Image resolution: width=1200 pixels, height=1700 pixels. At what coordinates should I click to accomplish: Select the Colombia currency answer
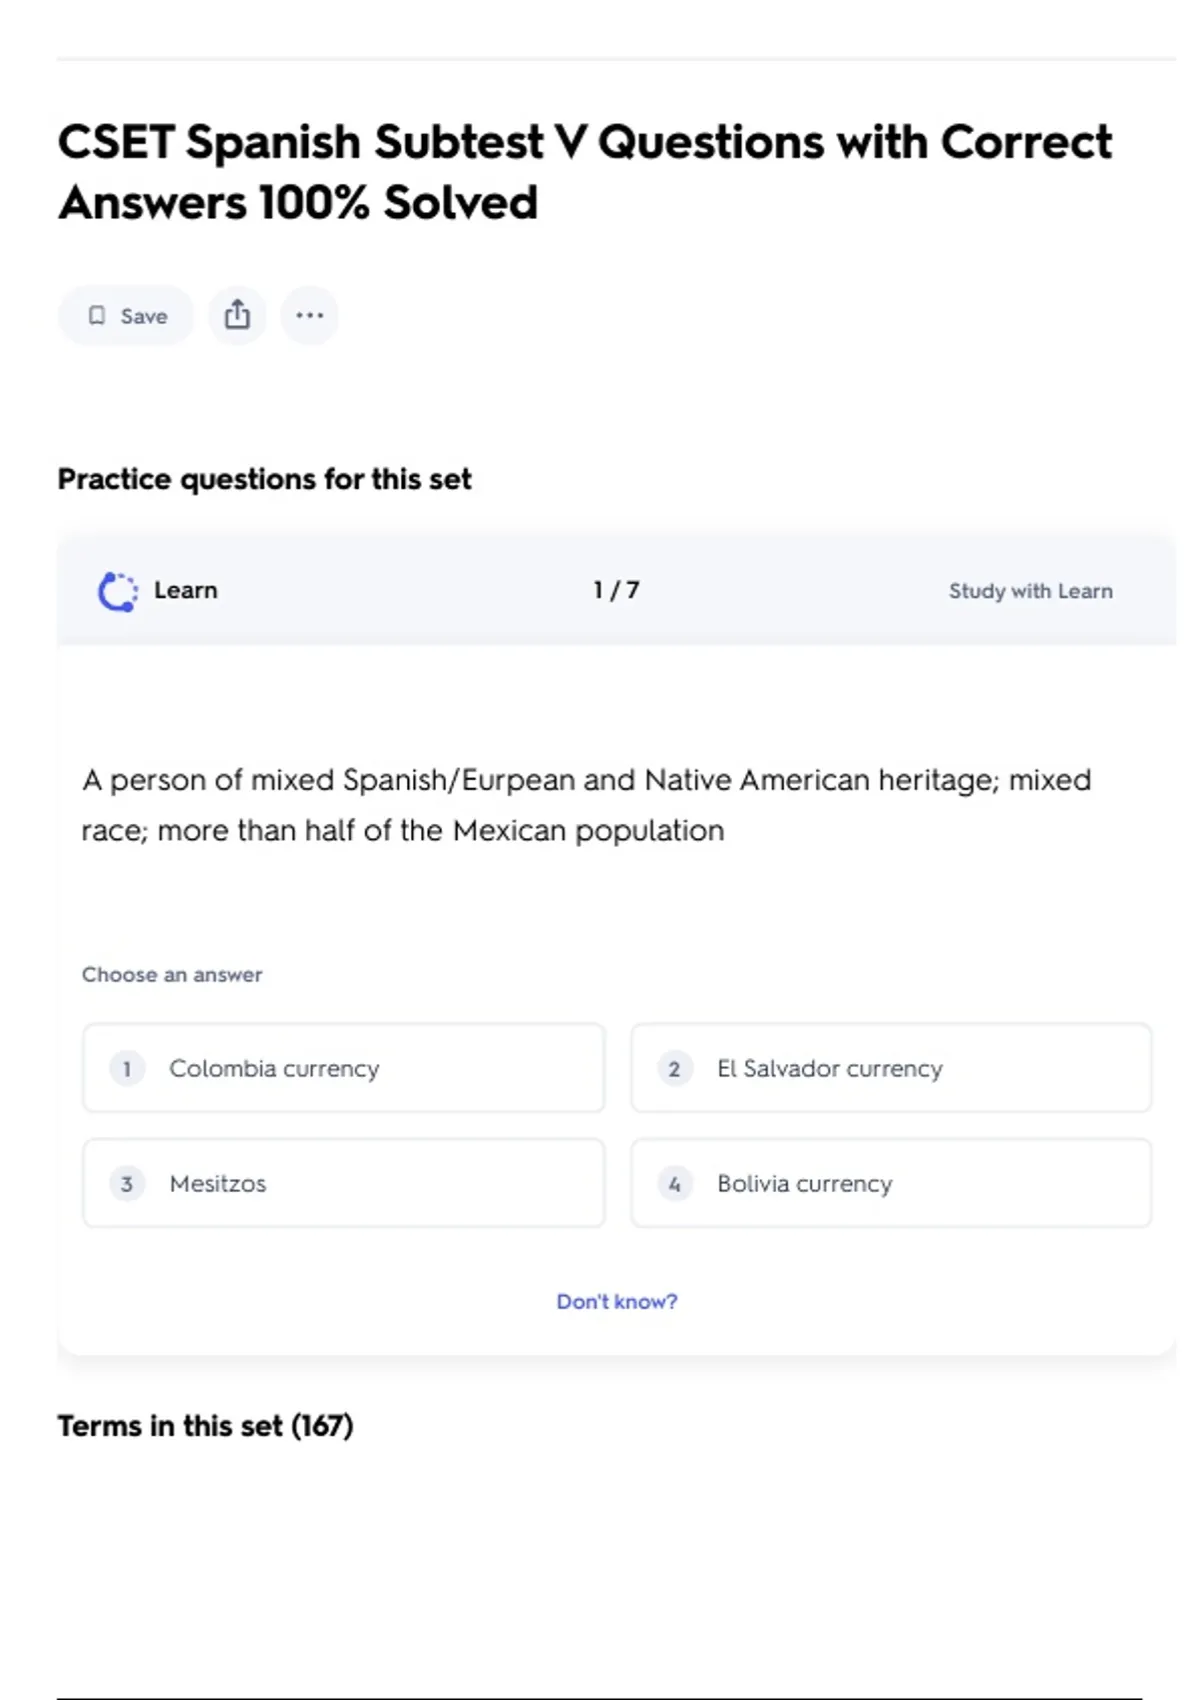point(343,1068)
